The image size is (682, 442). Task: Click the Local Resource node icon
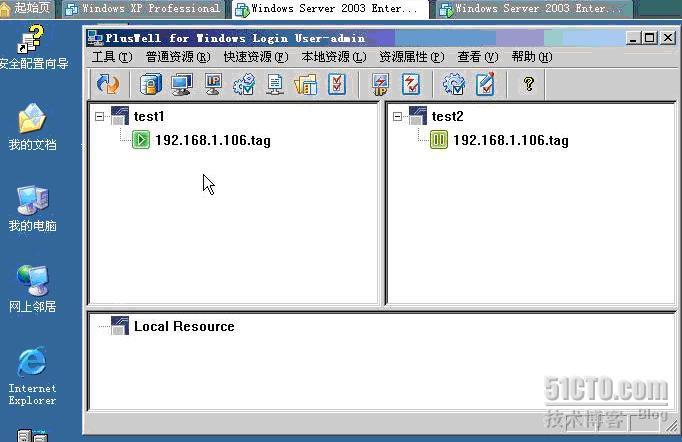tap(120, 325)
